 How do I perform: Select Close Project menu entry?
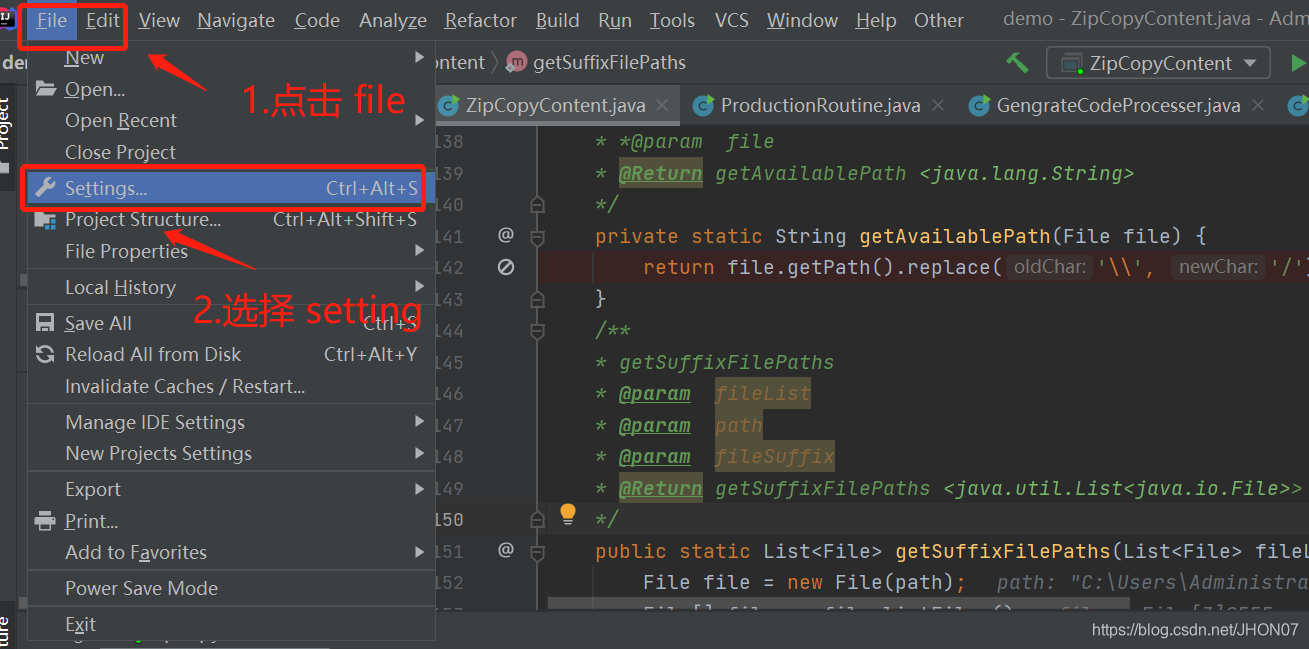(x=231, y=152)
